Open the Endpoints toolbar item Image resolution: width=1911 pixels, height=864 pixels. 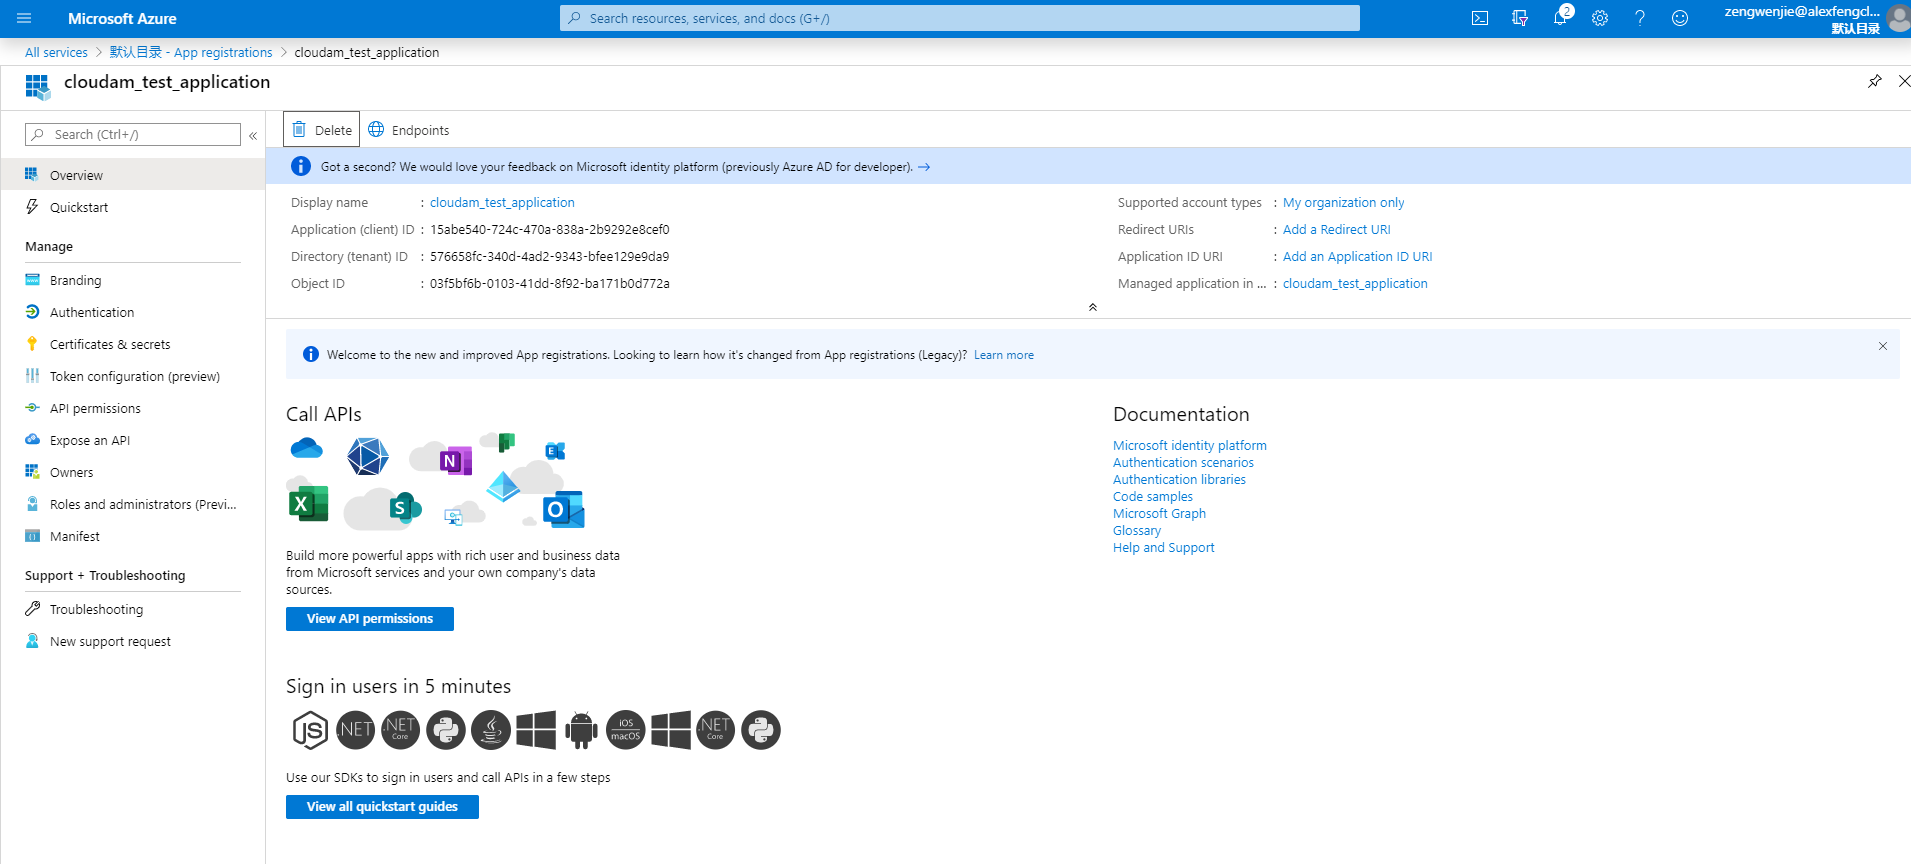pos(409,130)
